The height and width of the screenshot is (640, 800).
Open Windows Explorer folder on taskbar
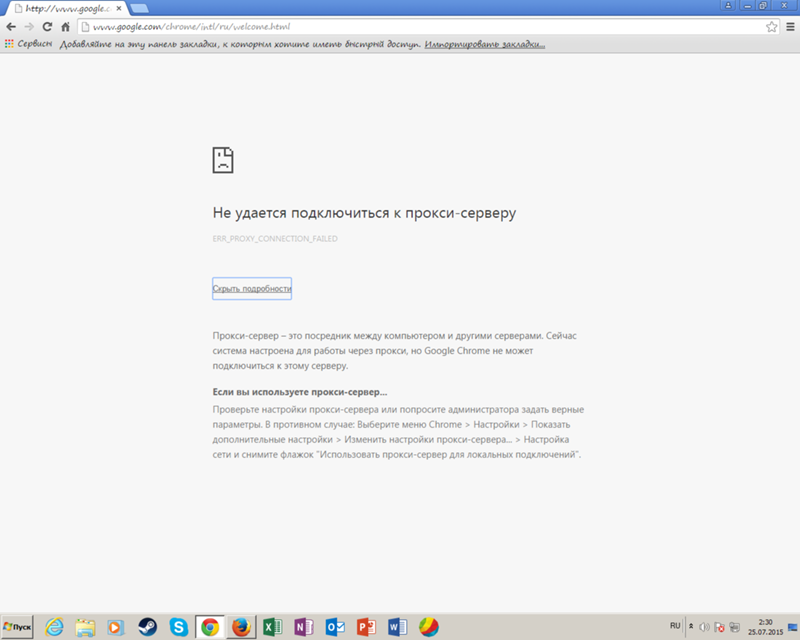(85, 627)
